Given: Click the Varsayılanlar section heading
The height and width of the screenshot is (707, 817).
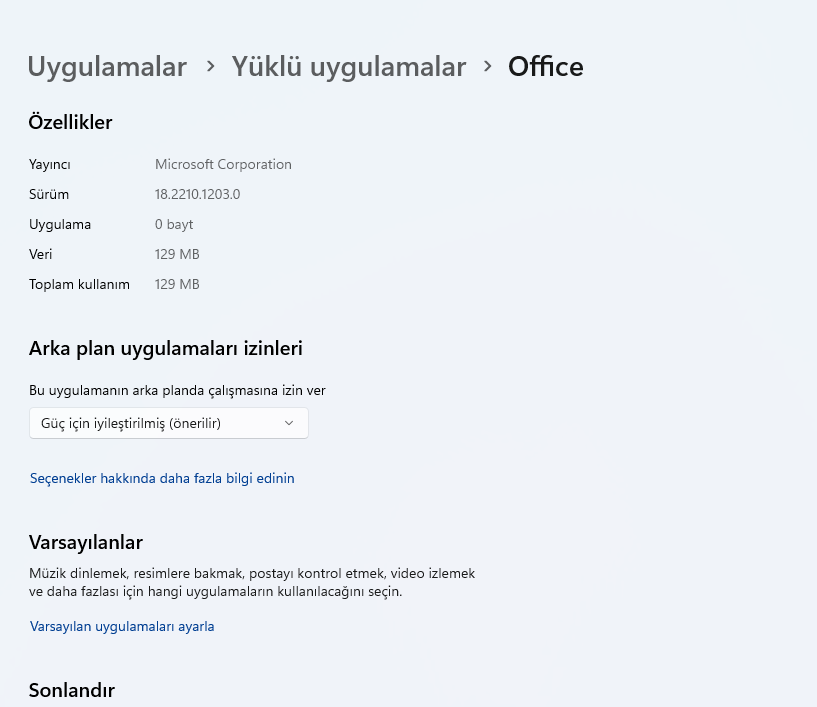Looking at the screenshot, I should [86, 543].
